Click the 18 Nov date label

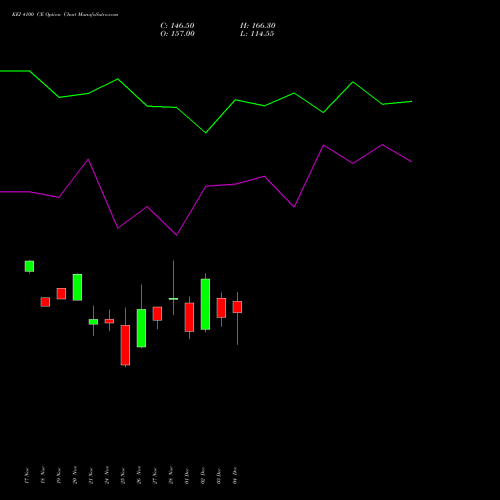[x=43, y=475]
